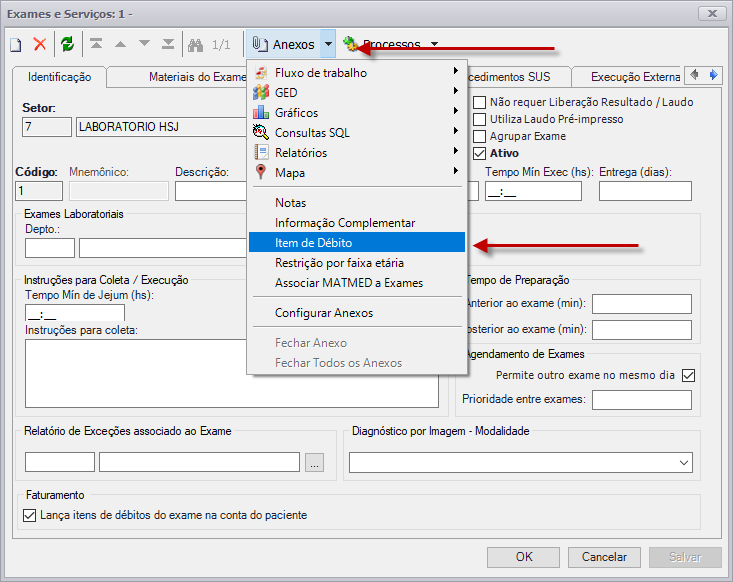
Task: Click the OK button
Action: coord(524,557)
